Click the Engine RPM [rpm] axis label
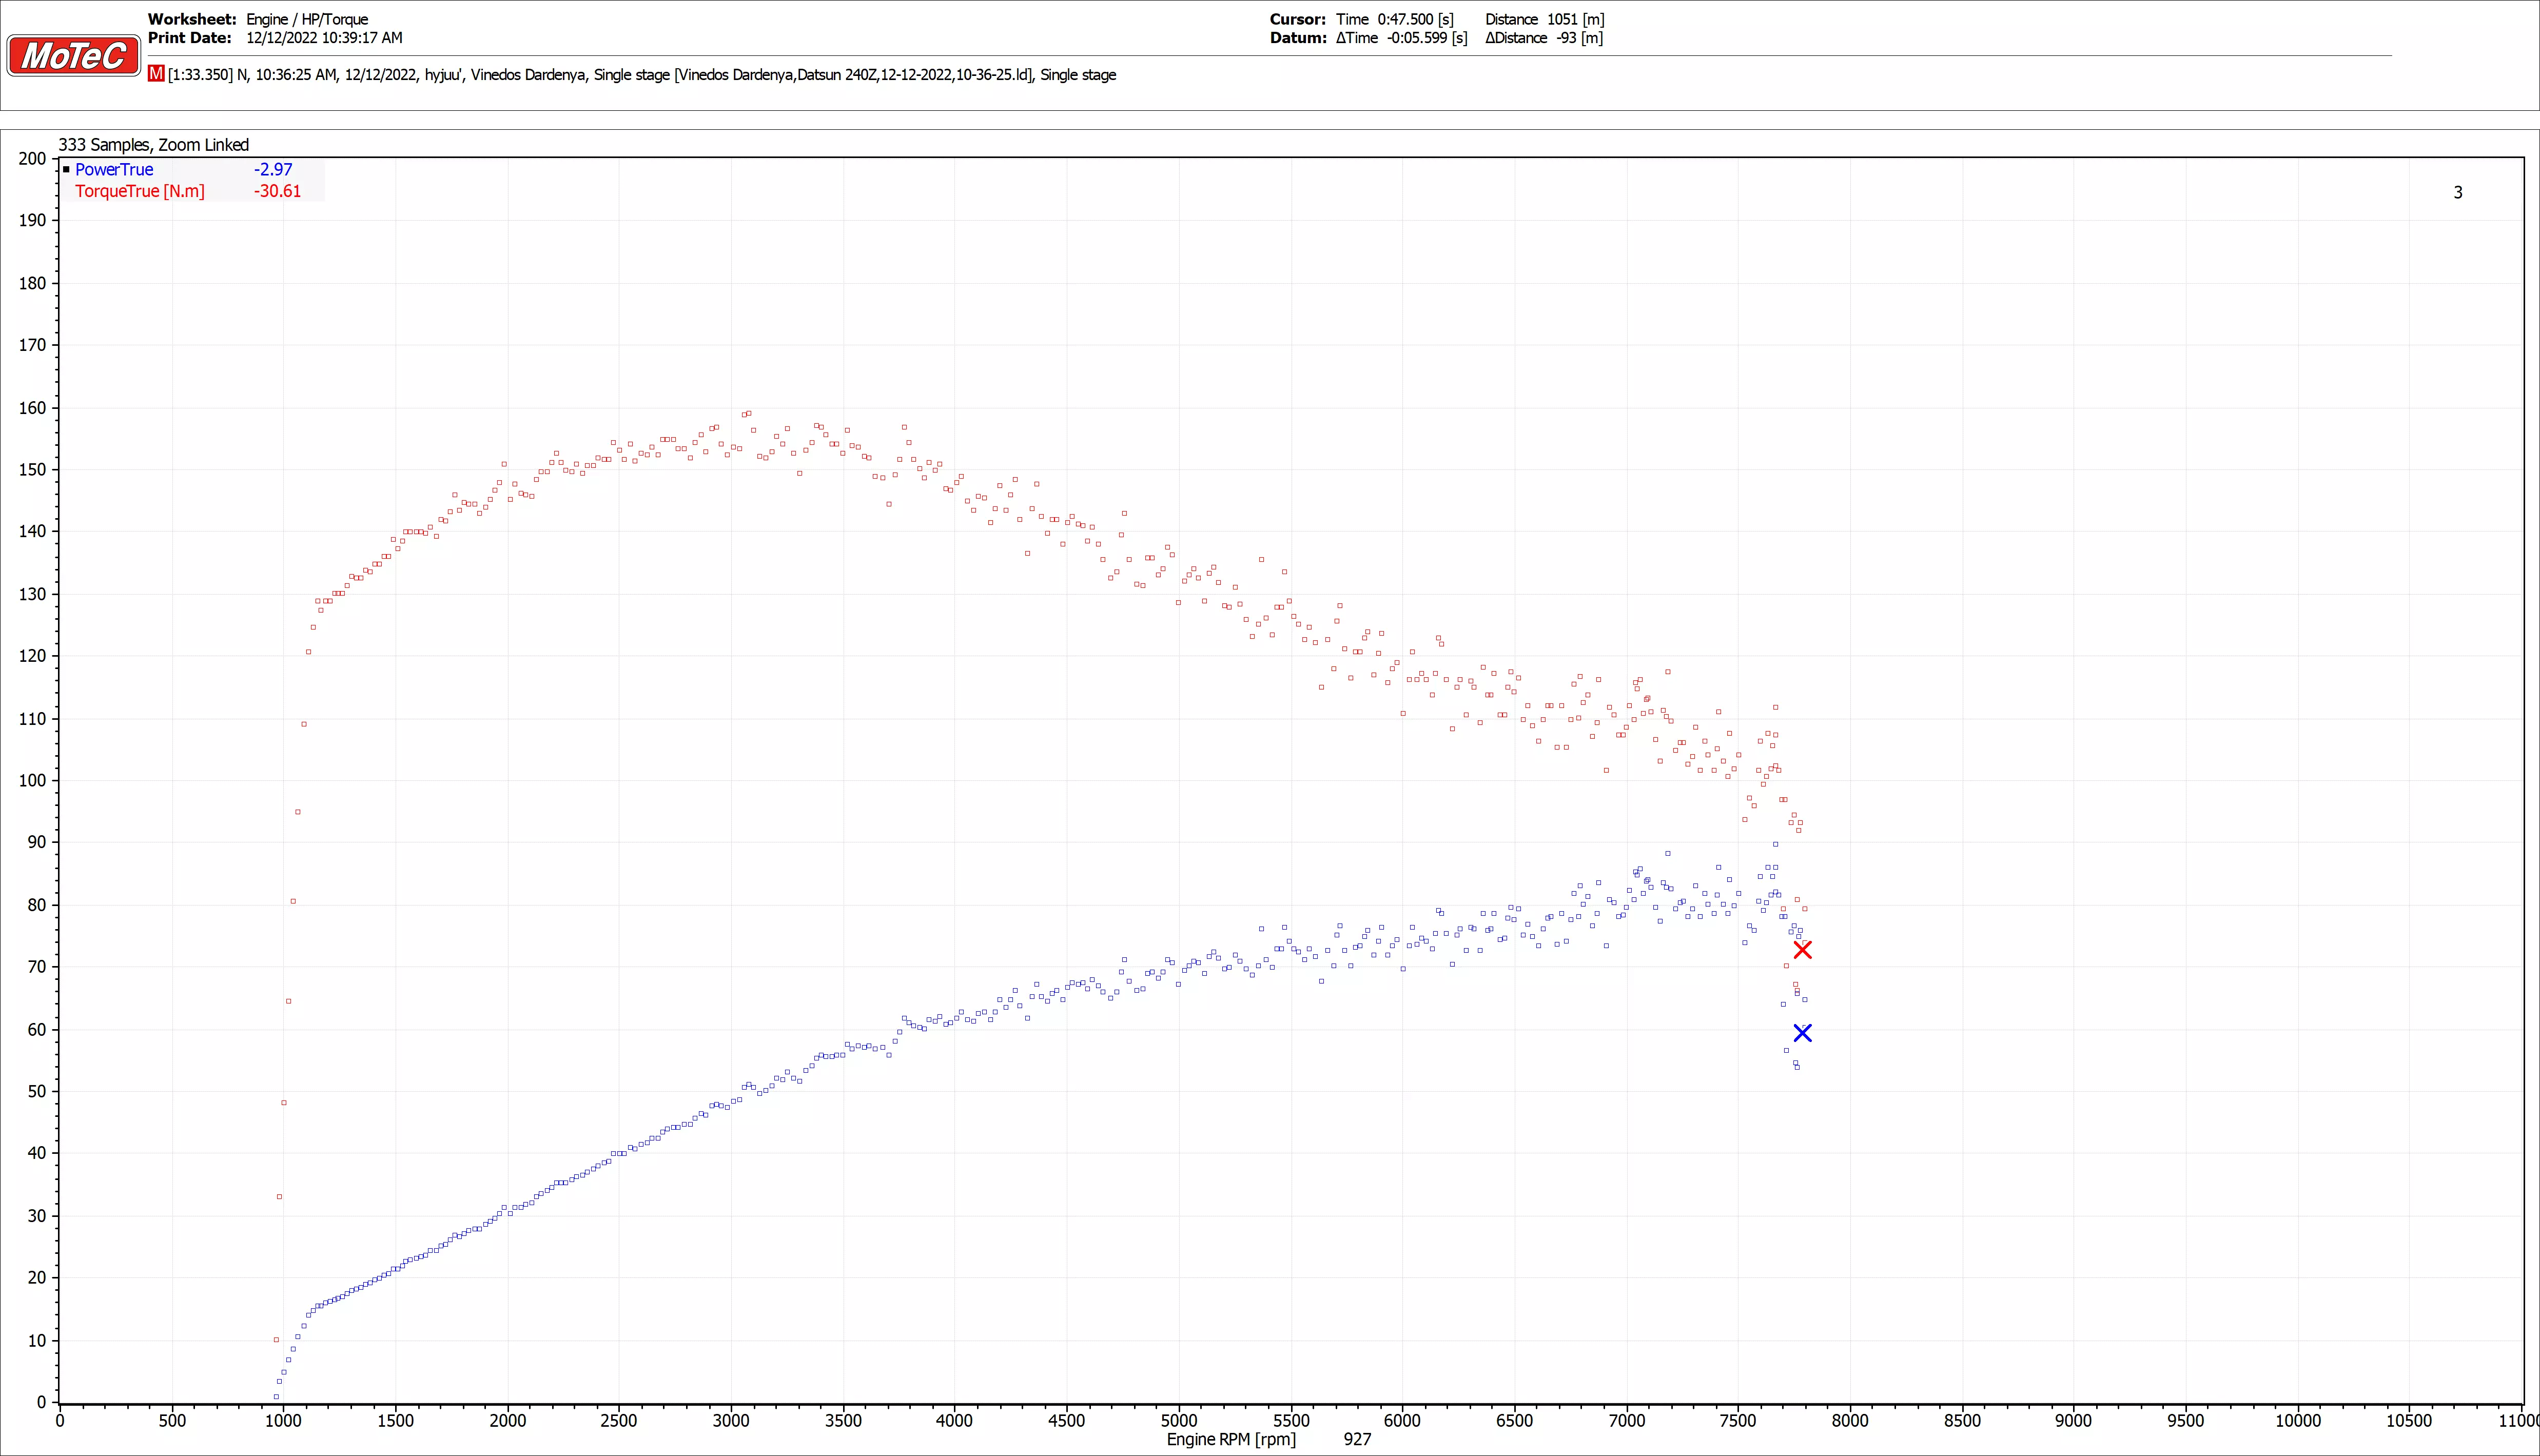 point(1231,1439)
